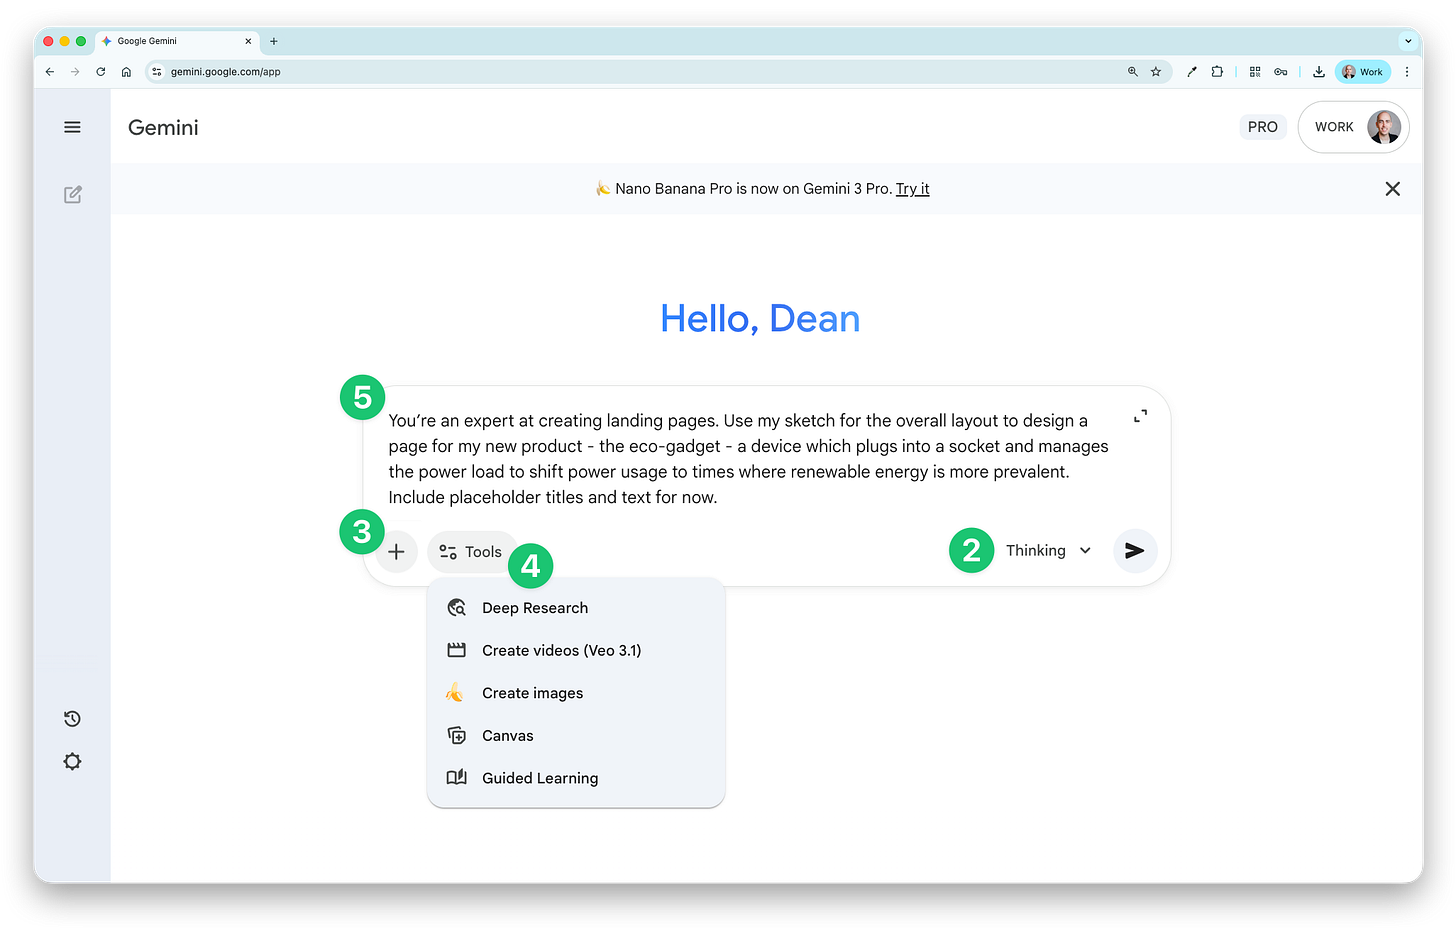Click the Canvas icon
1456x936 pixels.
(x=456, y=735)
